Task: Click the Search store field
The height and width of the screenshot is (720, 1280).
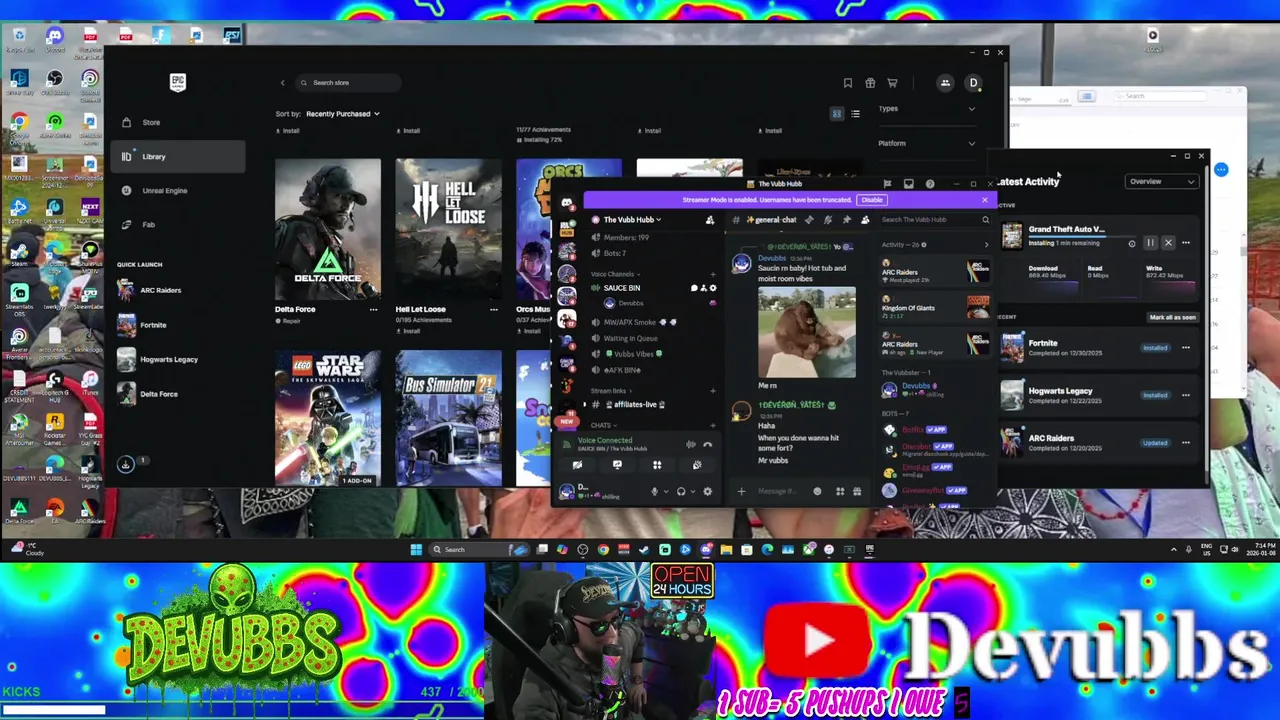Action: 350,83
